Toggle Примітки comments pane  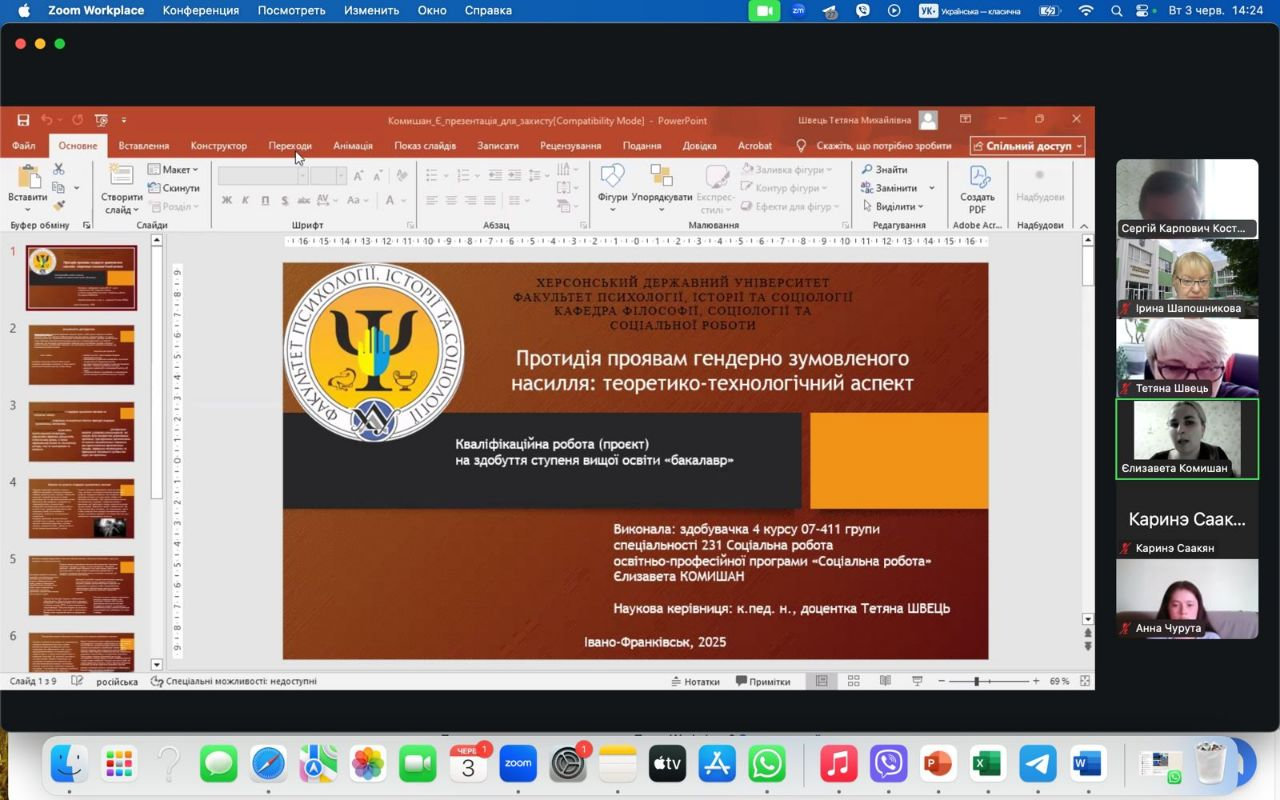(x=763, y=681)
